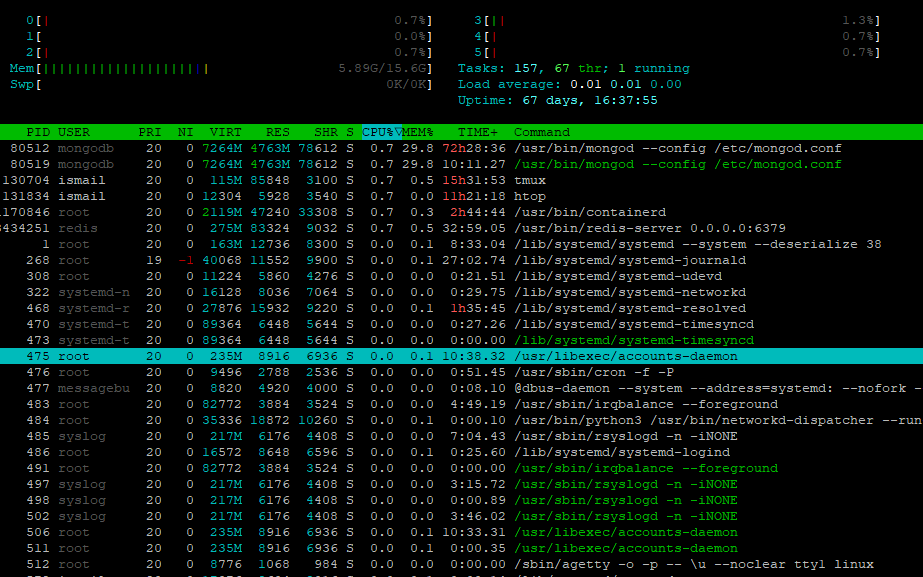Click the RES column header
Screen dimensions: 923x577
point(278,132)
